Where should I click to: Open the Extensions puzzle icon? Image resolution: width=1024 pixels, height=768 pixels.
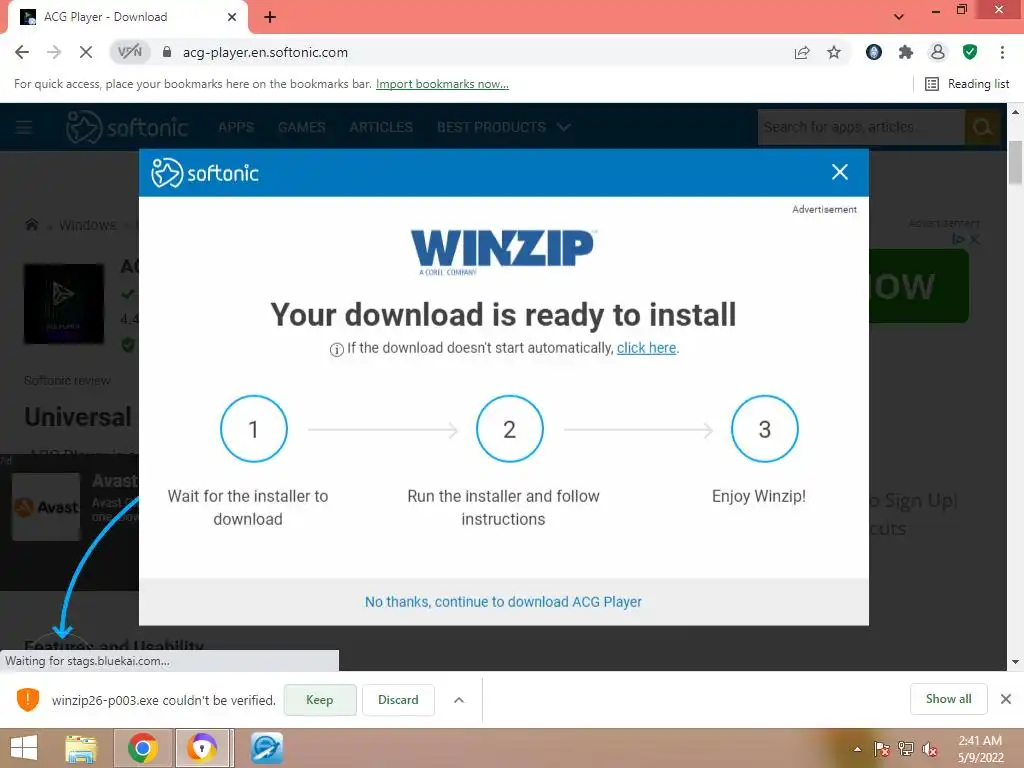point(906,52)
